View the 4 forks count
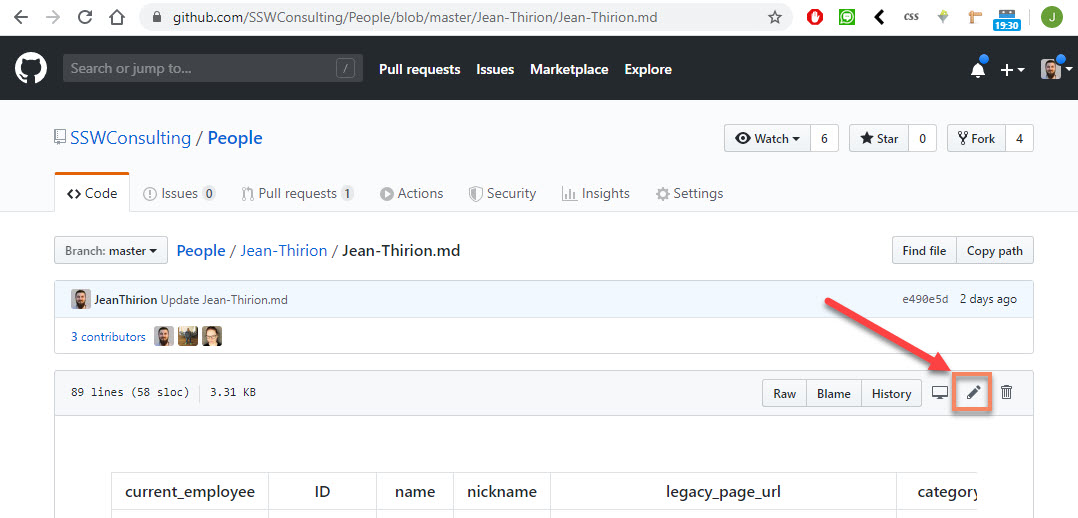 click(1019, 138)
